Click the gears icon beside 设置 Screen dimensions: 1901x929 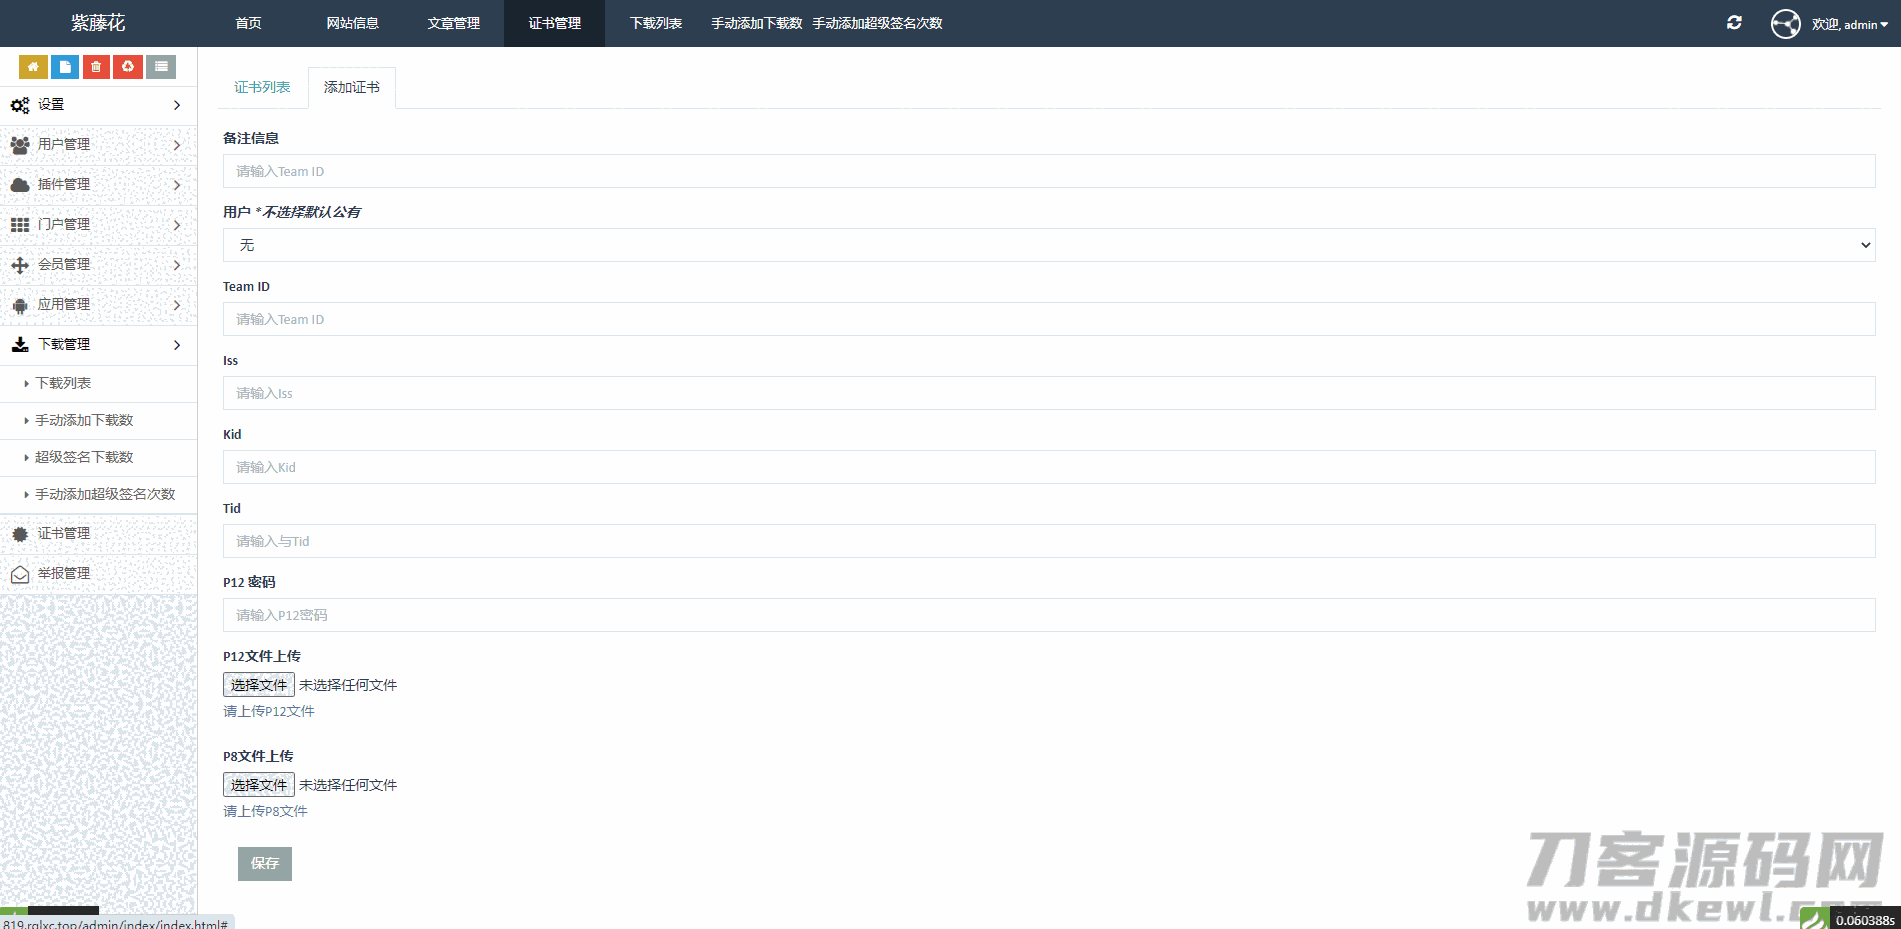[20, 105]
